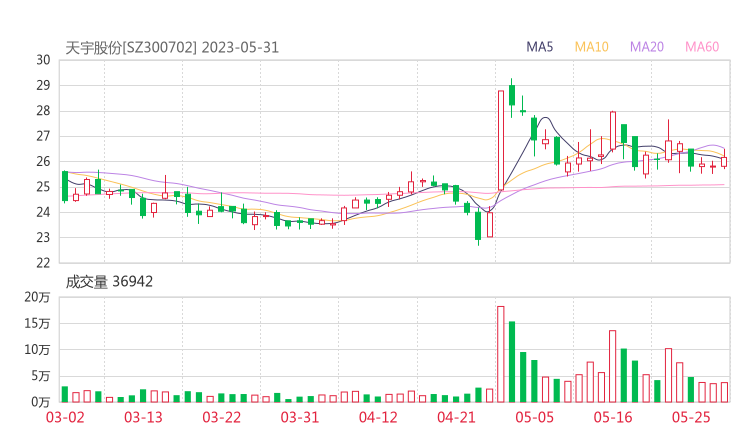Click the price axis value 23
The width and height of the screenshot is (740, 440).
[x=43, y=237]
